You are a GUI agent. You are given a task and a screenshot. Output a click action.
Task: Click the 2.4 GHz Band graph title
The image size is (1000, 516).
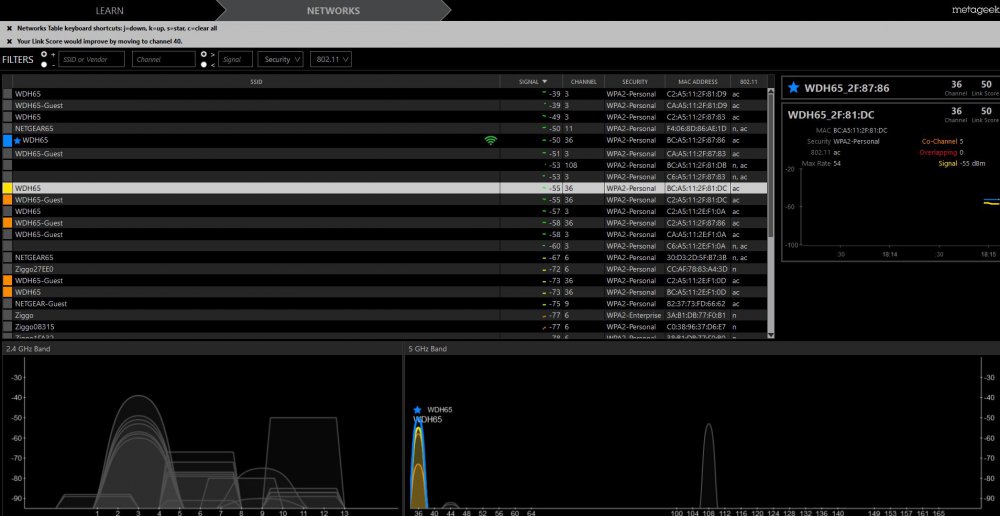(28, 349)
